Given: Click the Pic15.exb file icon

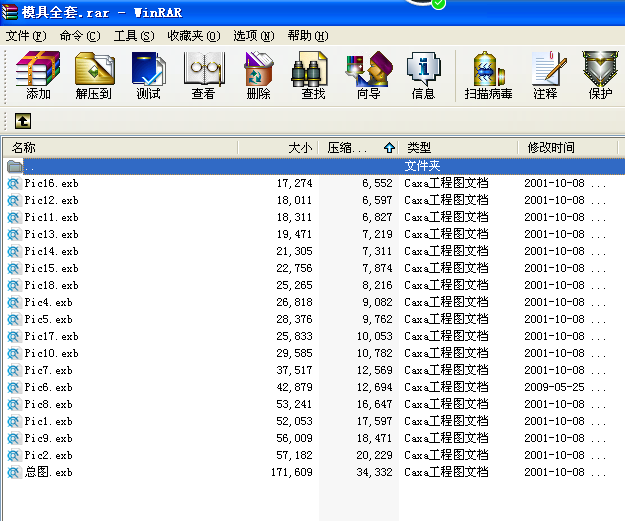Looking at the screenshot, I should point(14,268).
